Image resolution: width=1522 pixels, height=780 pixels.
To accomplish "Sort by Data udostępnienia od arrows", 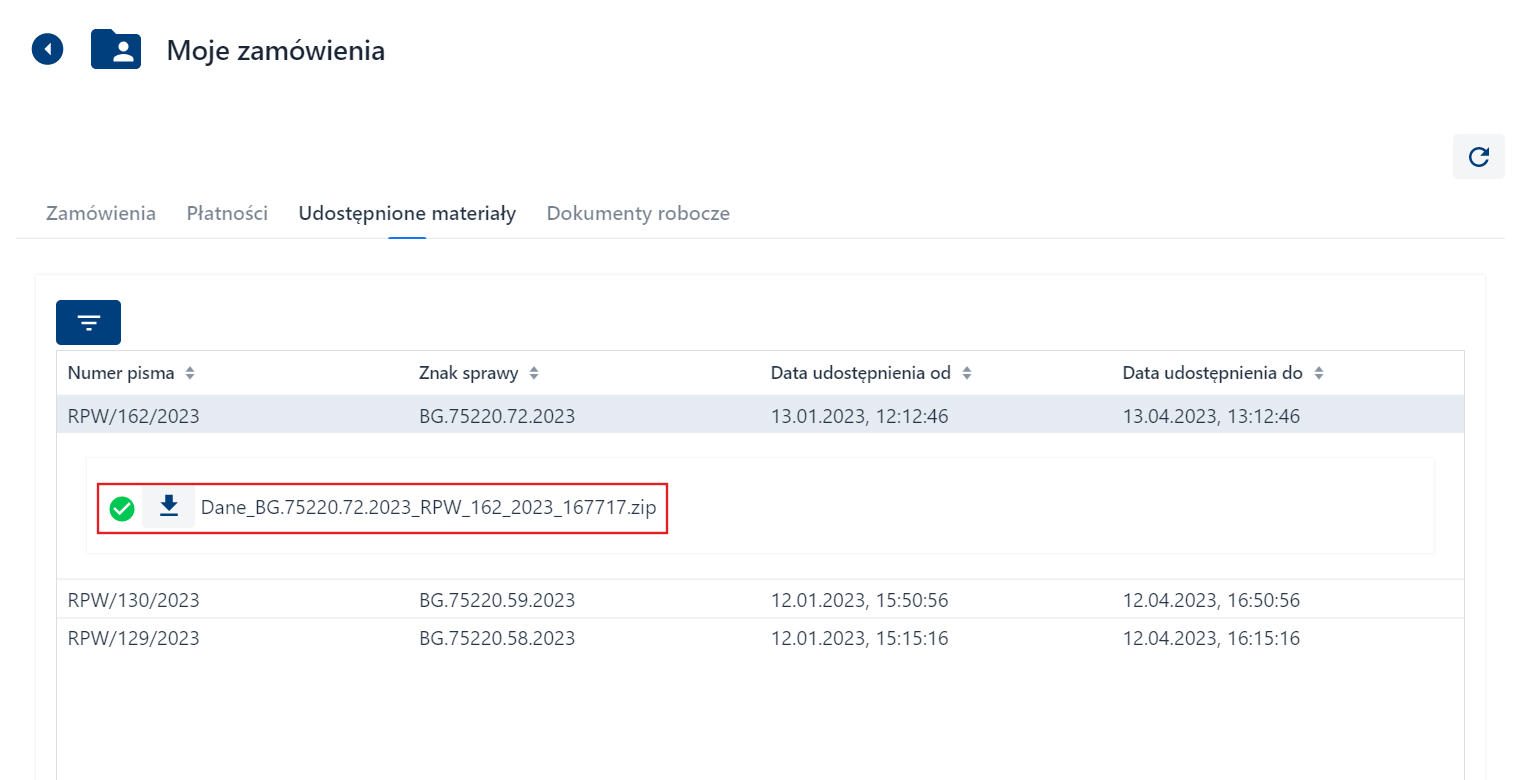I will (x=967, y=373).
